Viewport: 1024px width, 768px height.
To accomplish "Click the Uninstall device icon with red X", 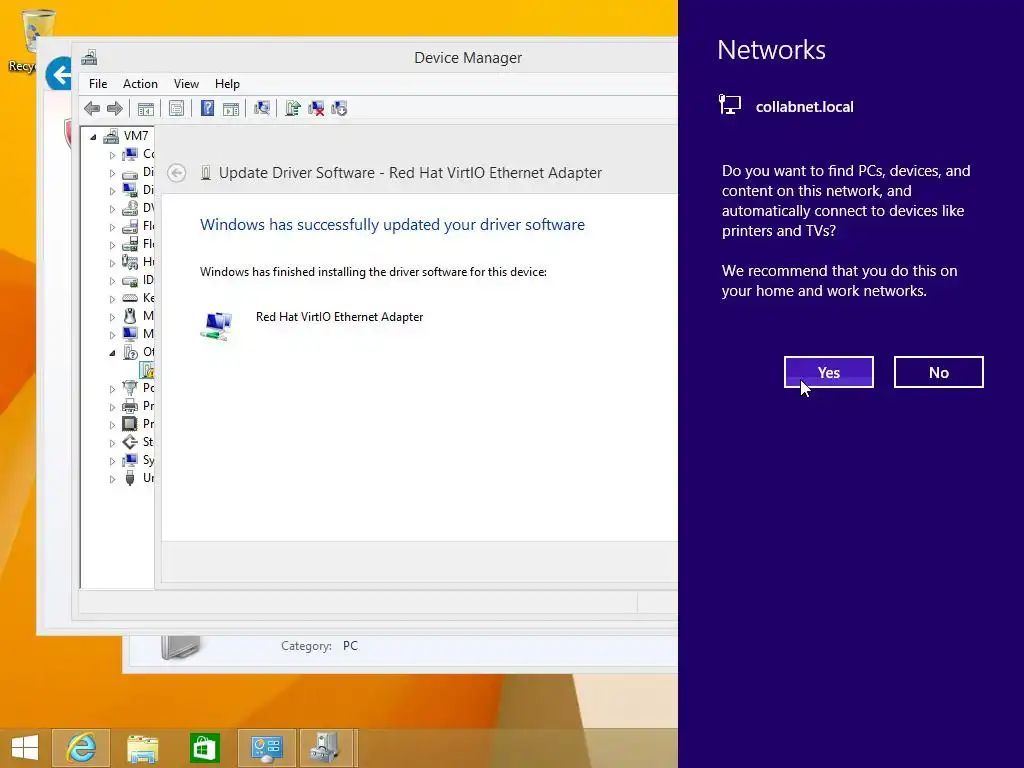I will (316, 108).
